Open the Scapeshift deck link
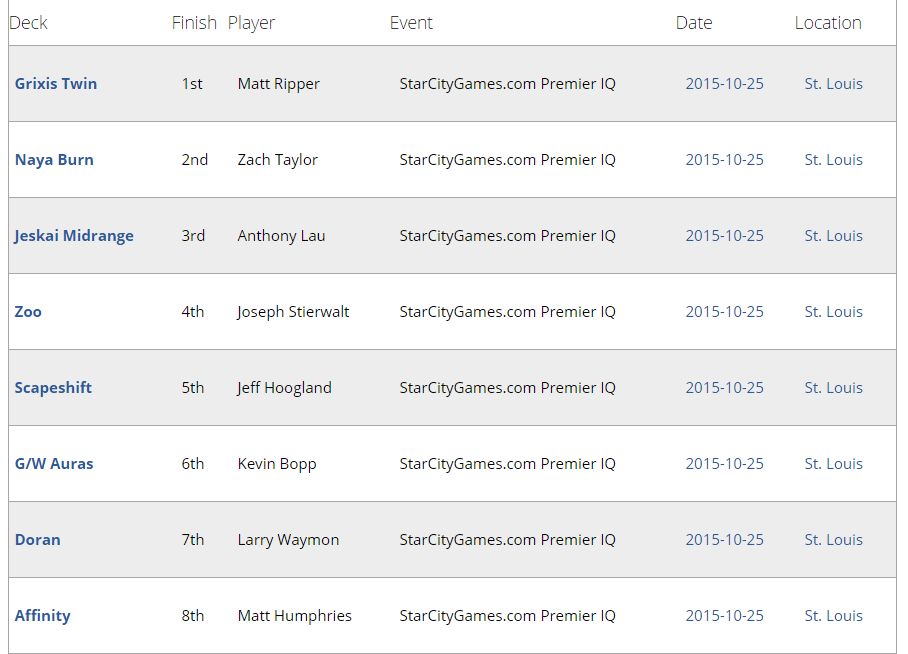The width and height of the screenshot is (908, 654). pyautogui.click(x=53, y=388)
